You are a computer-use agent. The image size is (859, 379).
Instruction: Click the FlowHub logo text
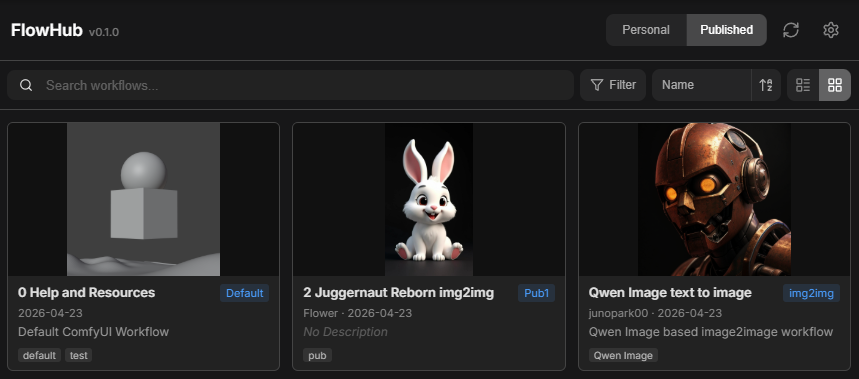click(x=47, y=30)
